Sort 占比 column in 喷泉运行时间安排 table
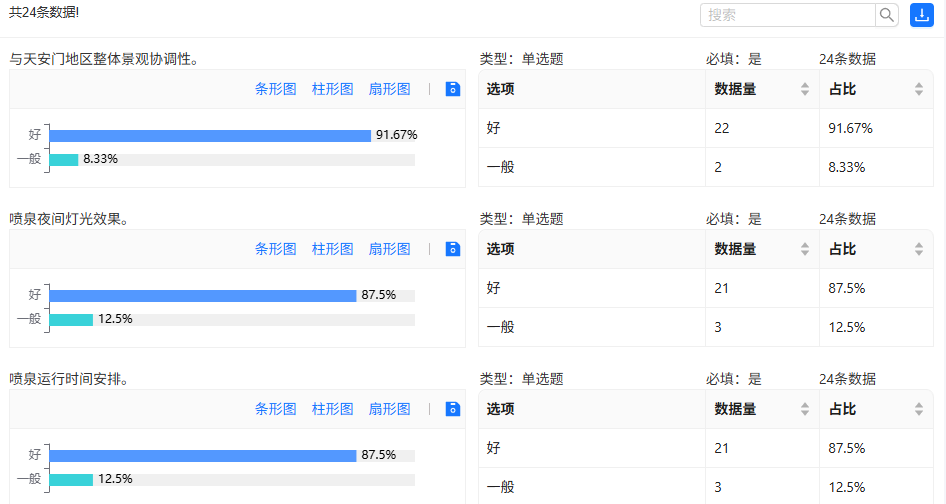946x504 pixels. (918, 409)
